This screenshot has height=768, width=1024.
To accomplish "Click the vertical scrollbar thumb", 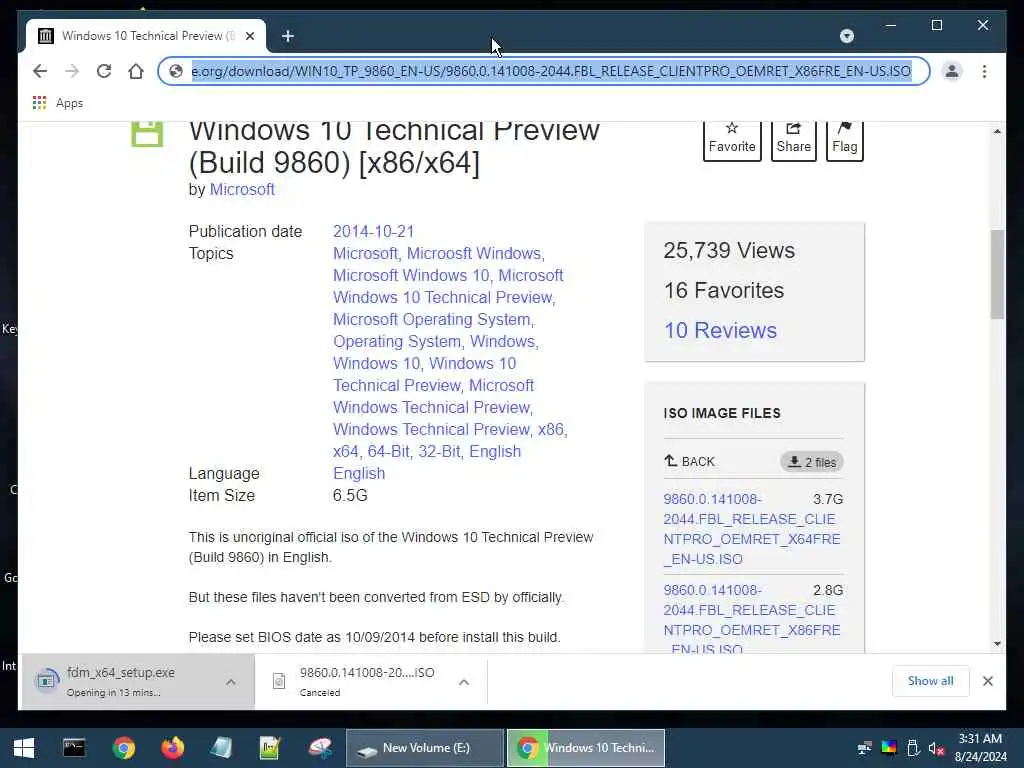I will click(997, 274).
